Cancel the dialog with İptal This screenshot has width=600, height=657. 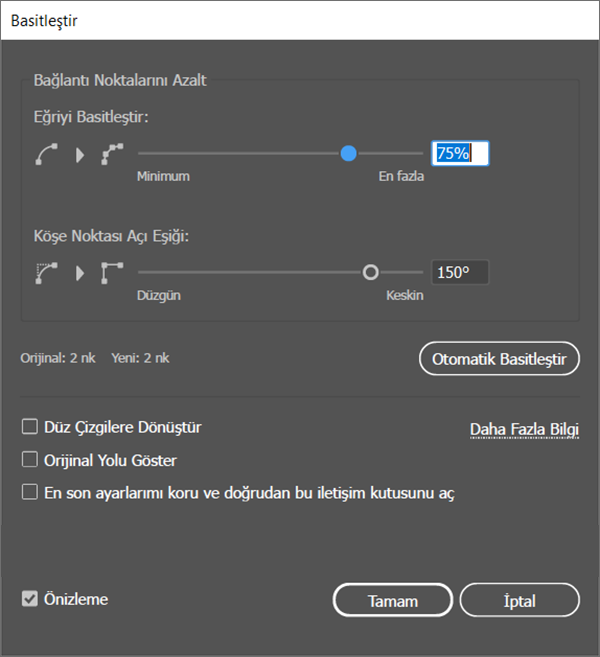pyautogui.click(x=520, y=601)
